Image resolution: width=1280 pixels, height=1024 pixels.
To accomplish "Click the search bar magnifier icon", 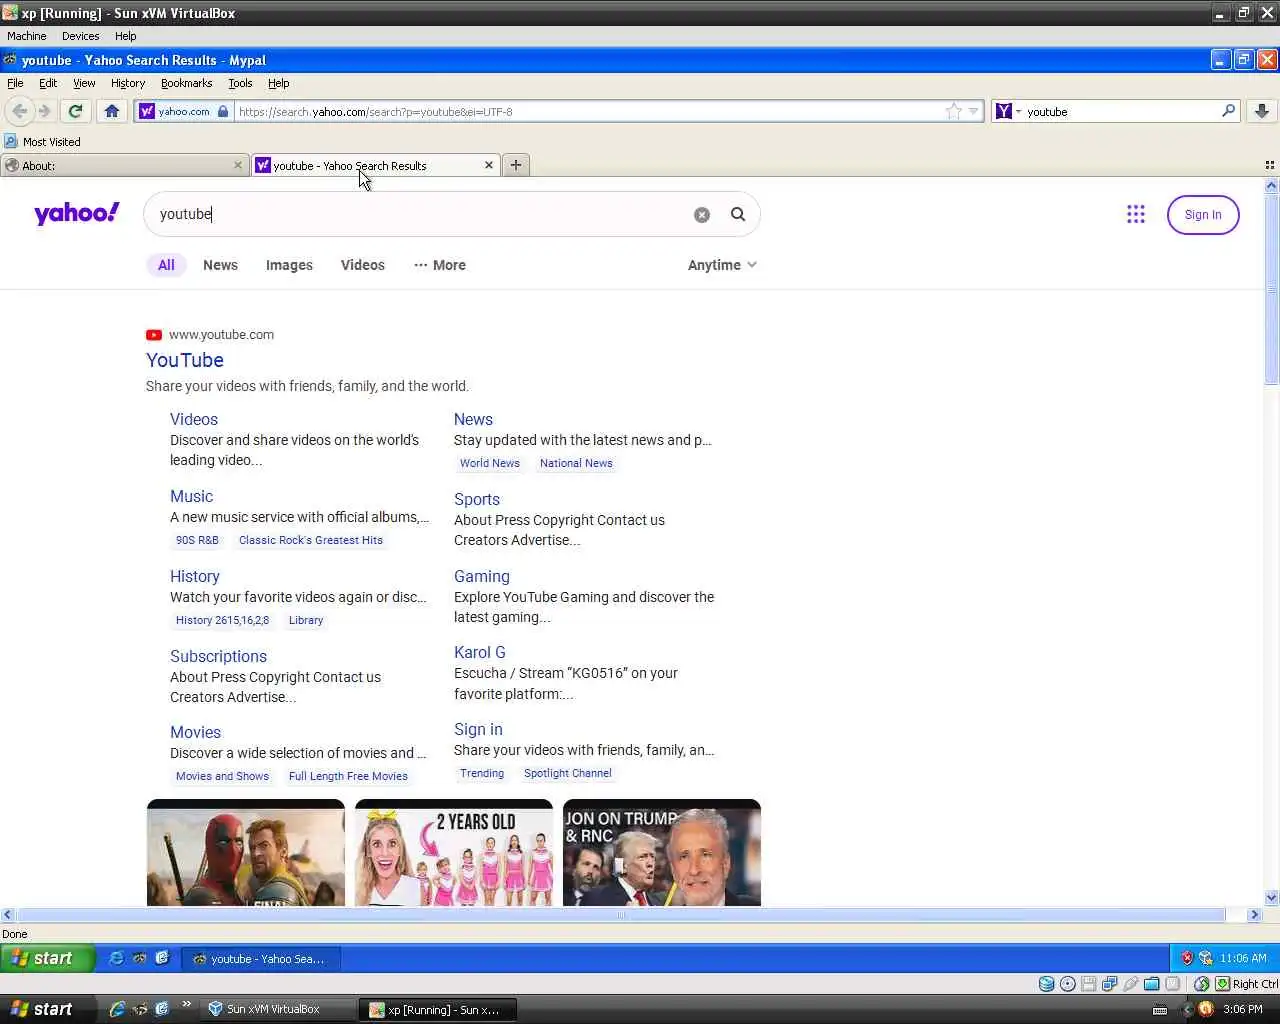I will (x=1229, y=111).
